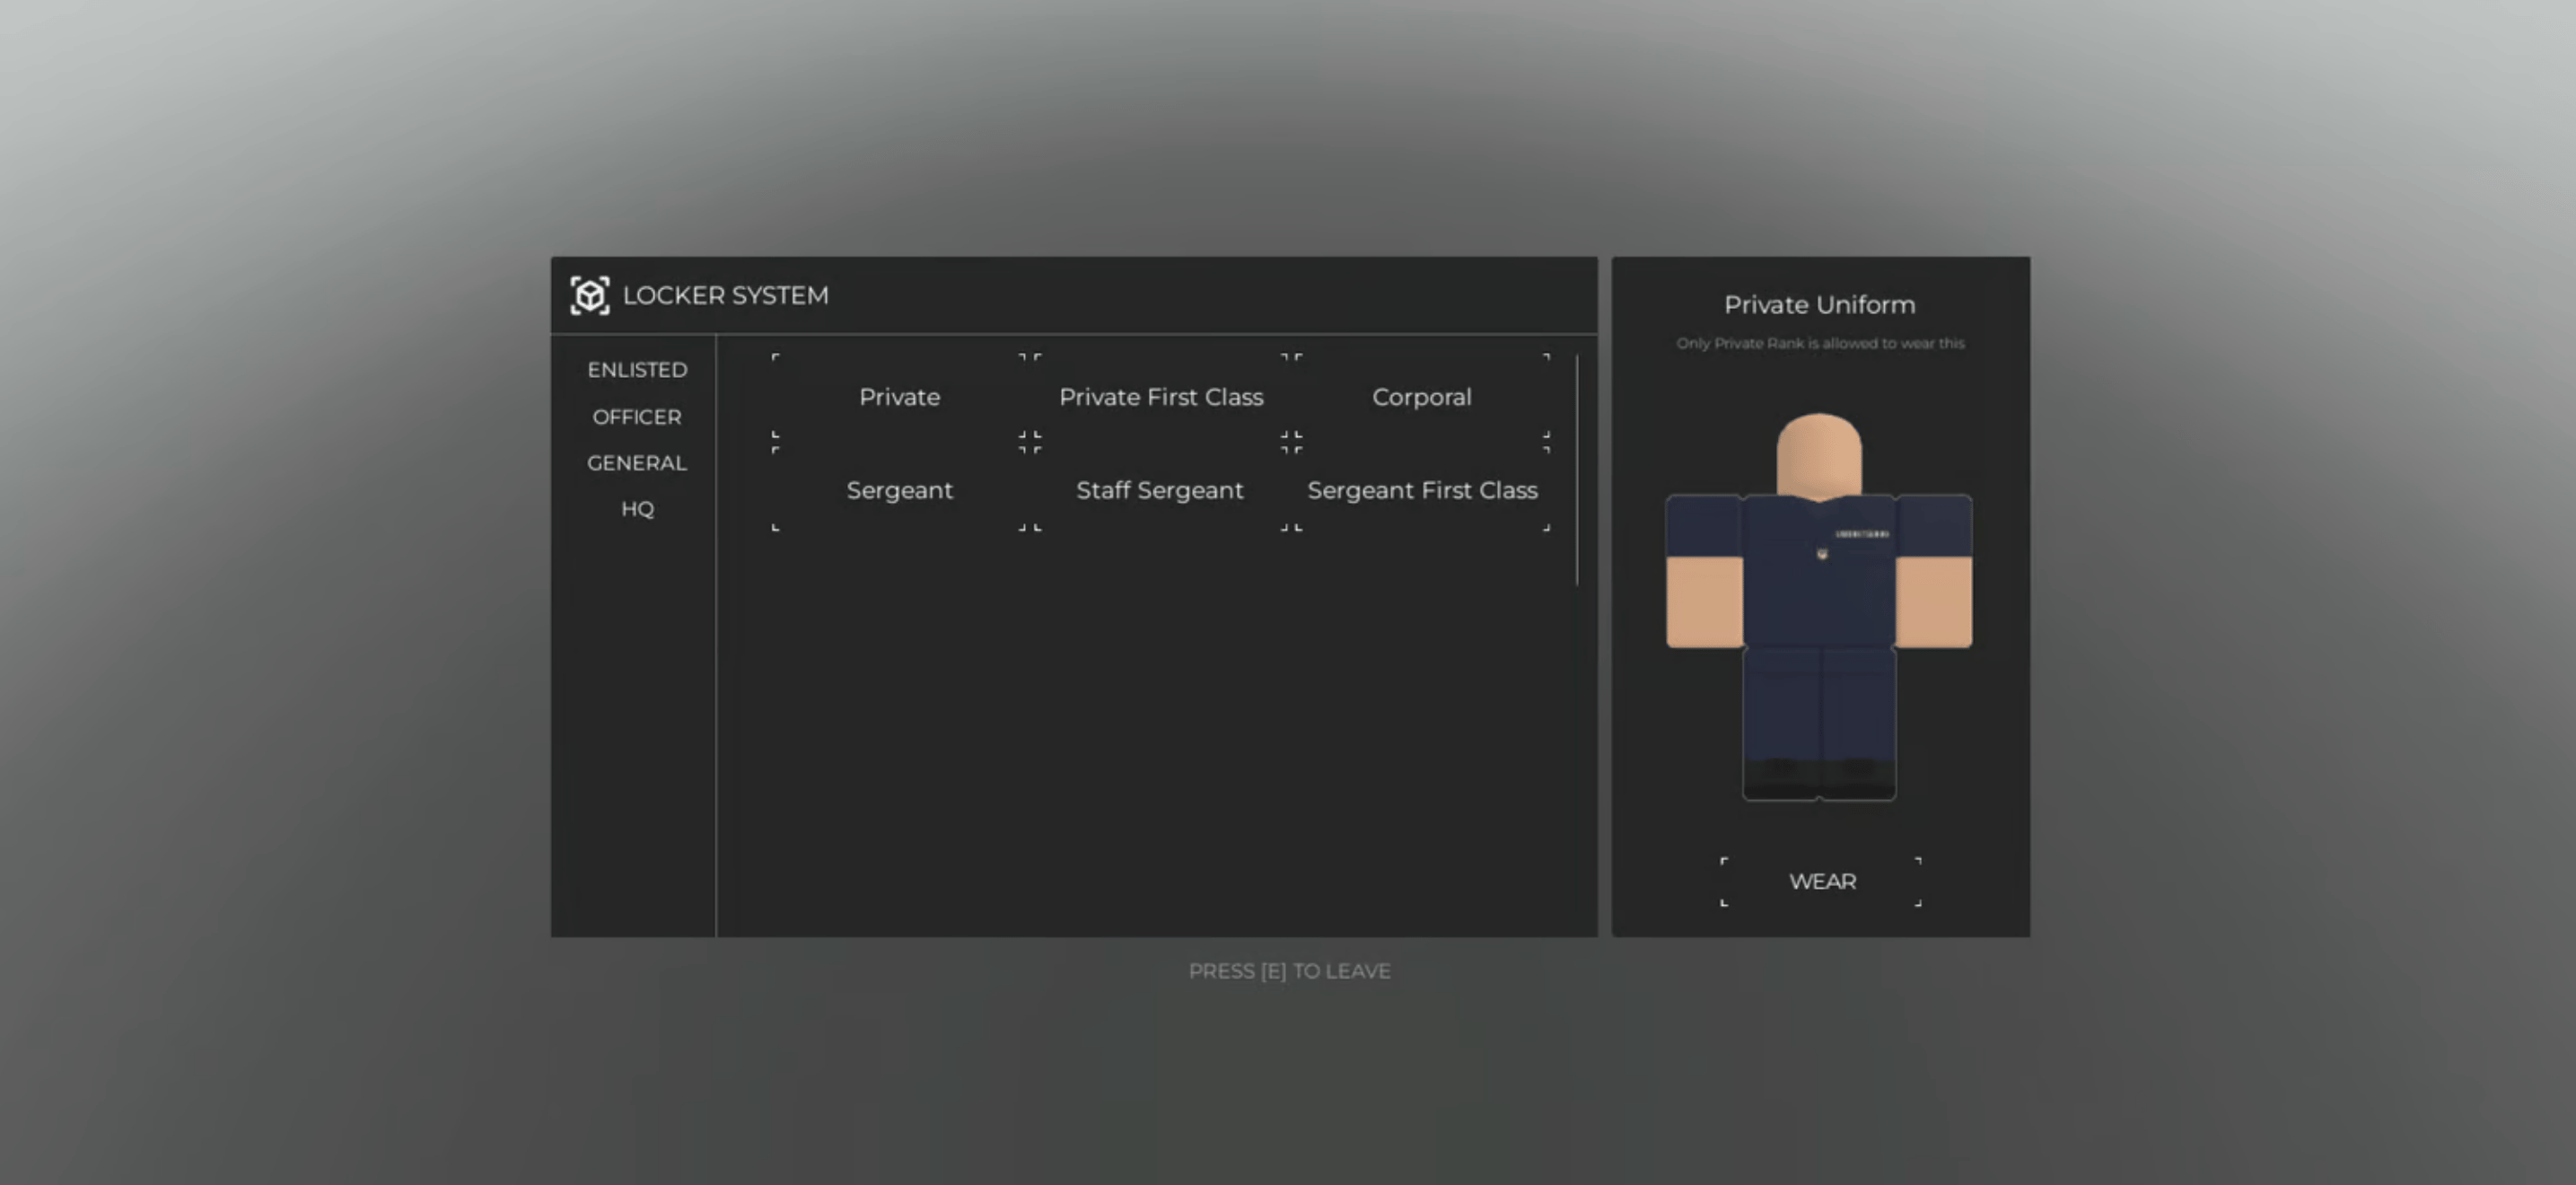Image resolution: width=2576 pixels, height=1185 pixels.
Task: Choose the Private rank uniform
Action: click(899, 397)
